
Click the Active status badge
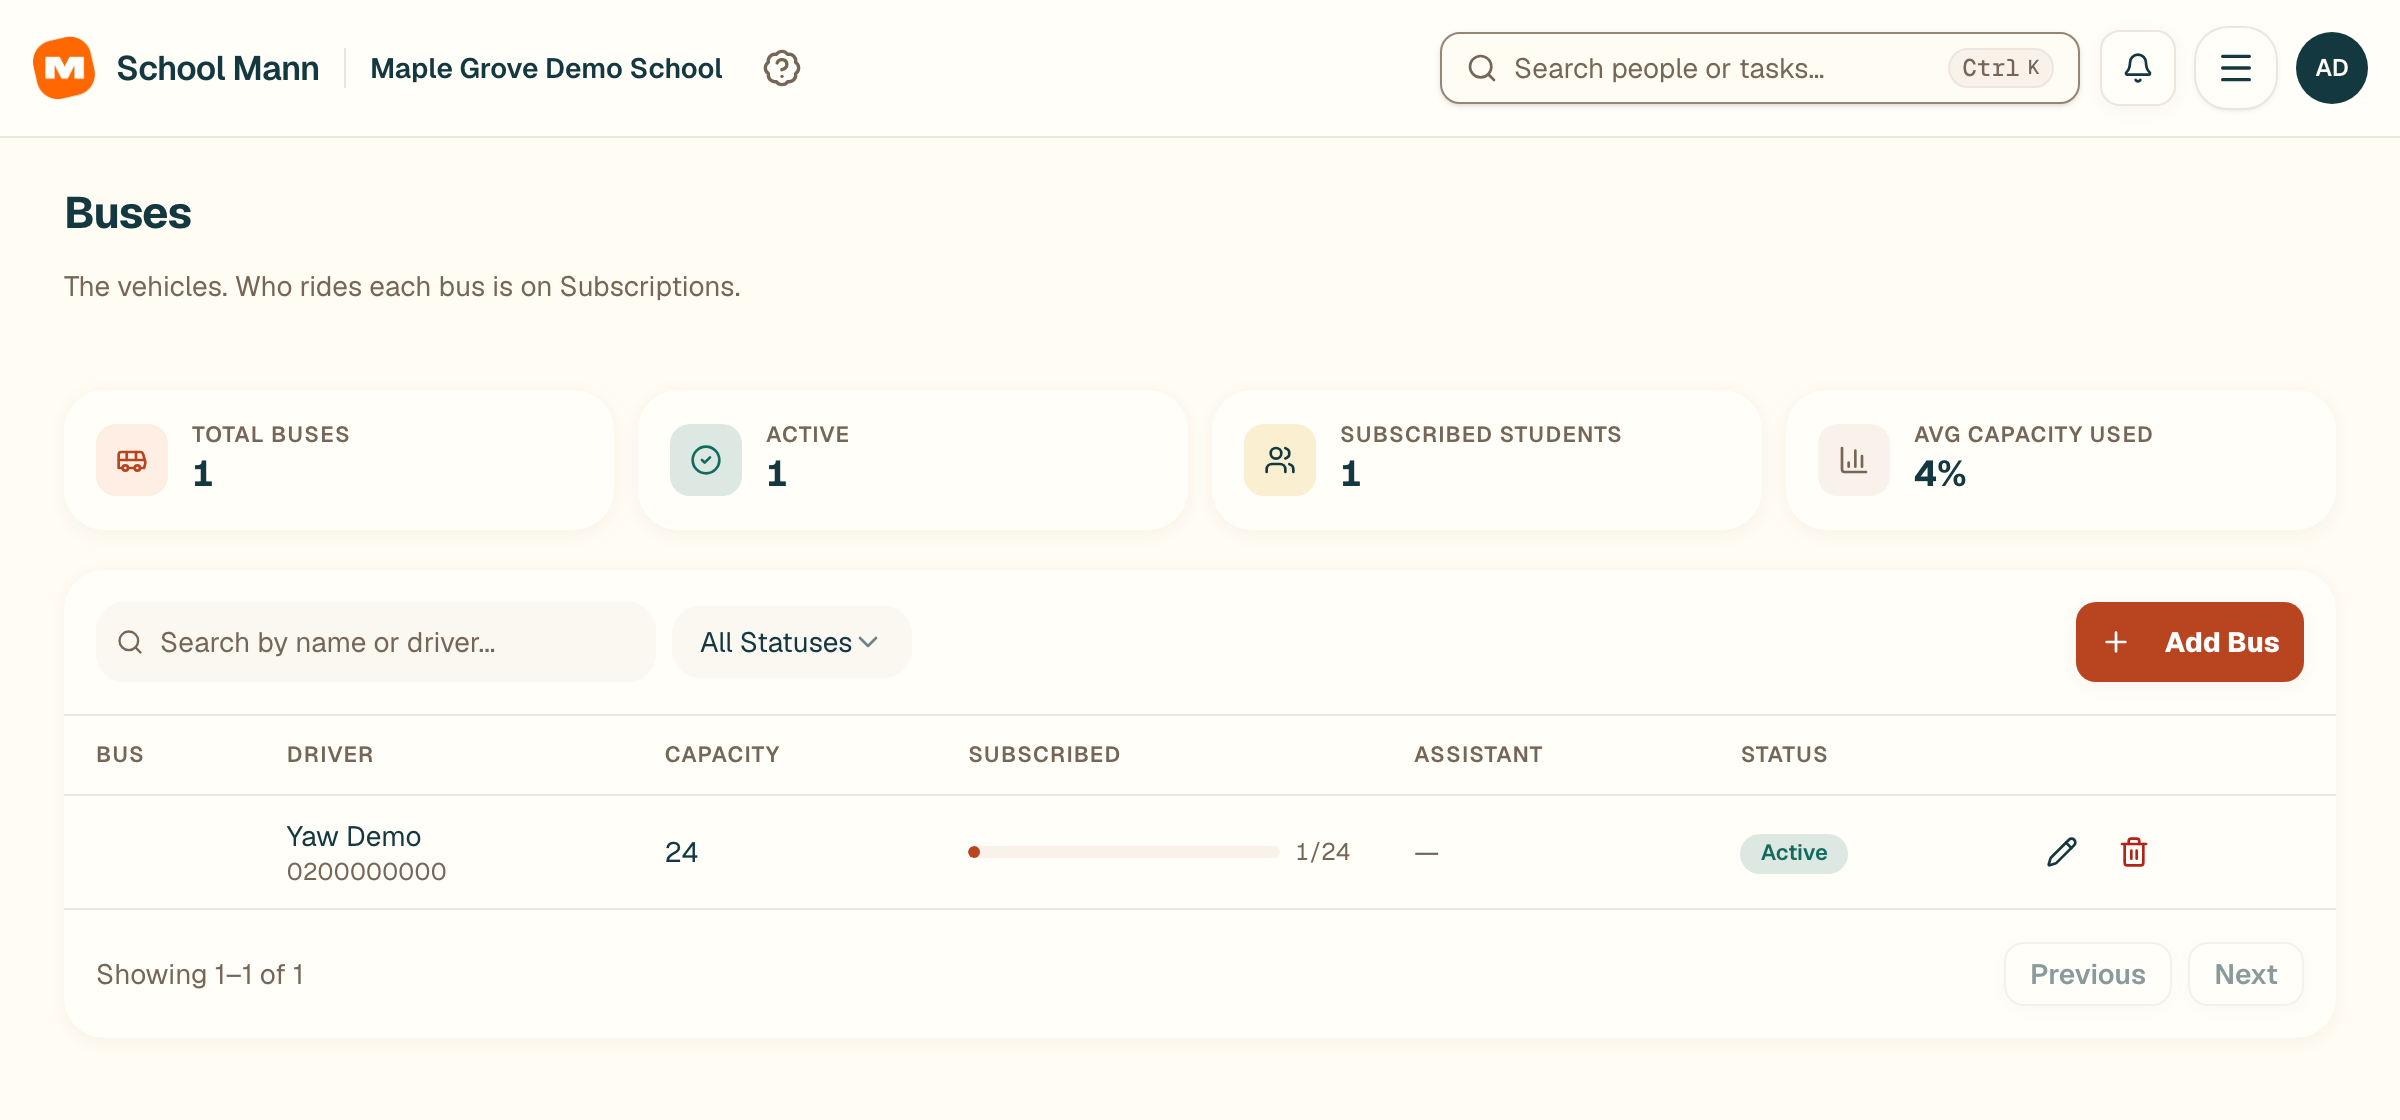(1794, 853)
